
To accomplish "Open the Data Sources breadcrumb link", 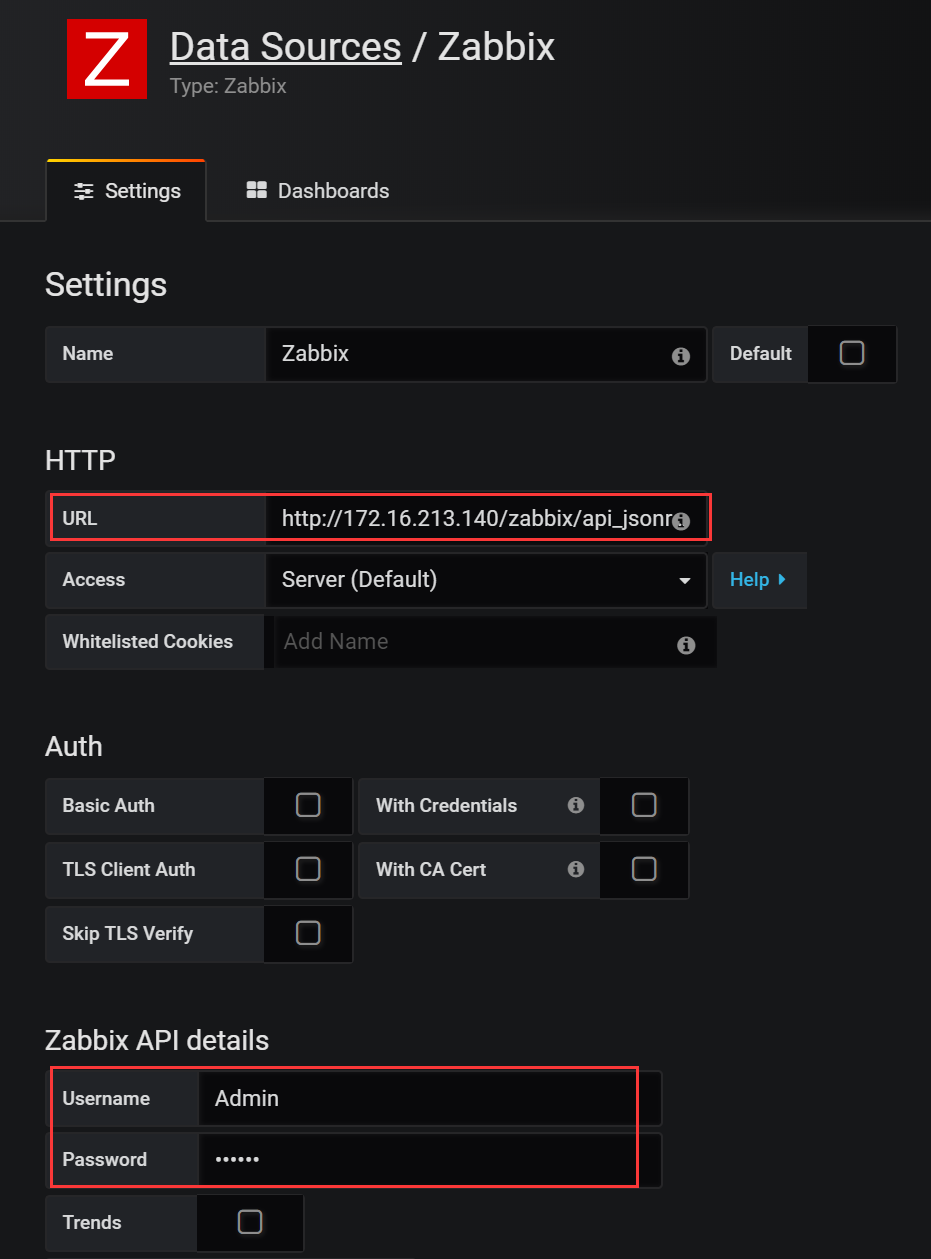I will 285,47.
